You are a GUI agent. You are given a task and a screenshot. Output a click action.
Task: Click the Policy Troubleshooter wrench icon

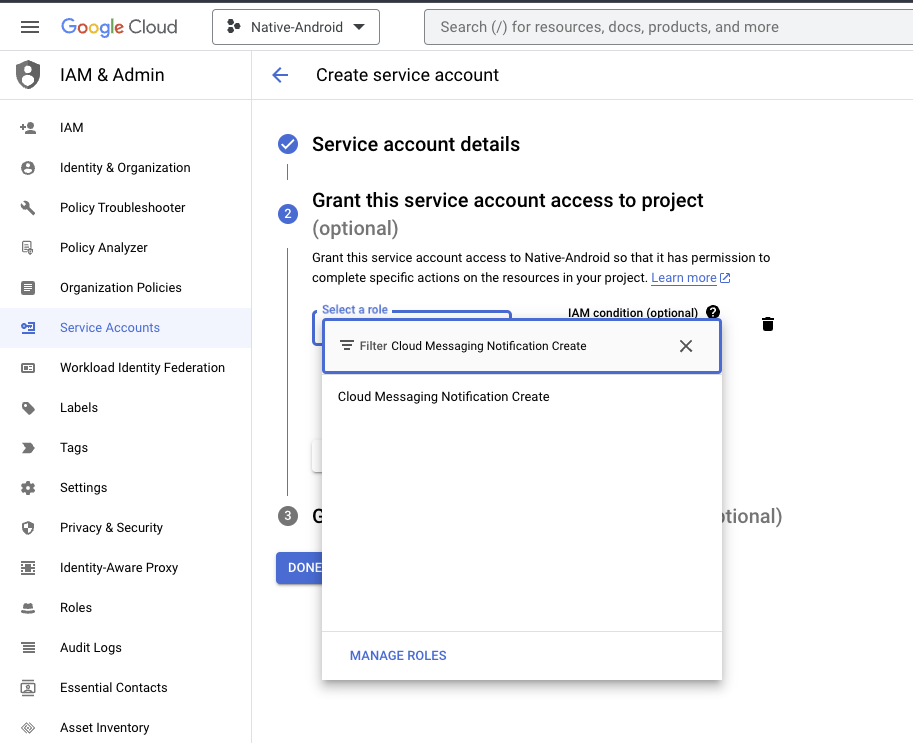tap(28, 208)
